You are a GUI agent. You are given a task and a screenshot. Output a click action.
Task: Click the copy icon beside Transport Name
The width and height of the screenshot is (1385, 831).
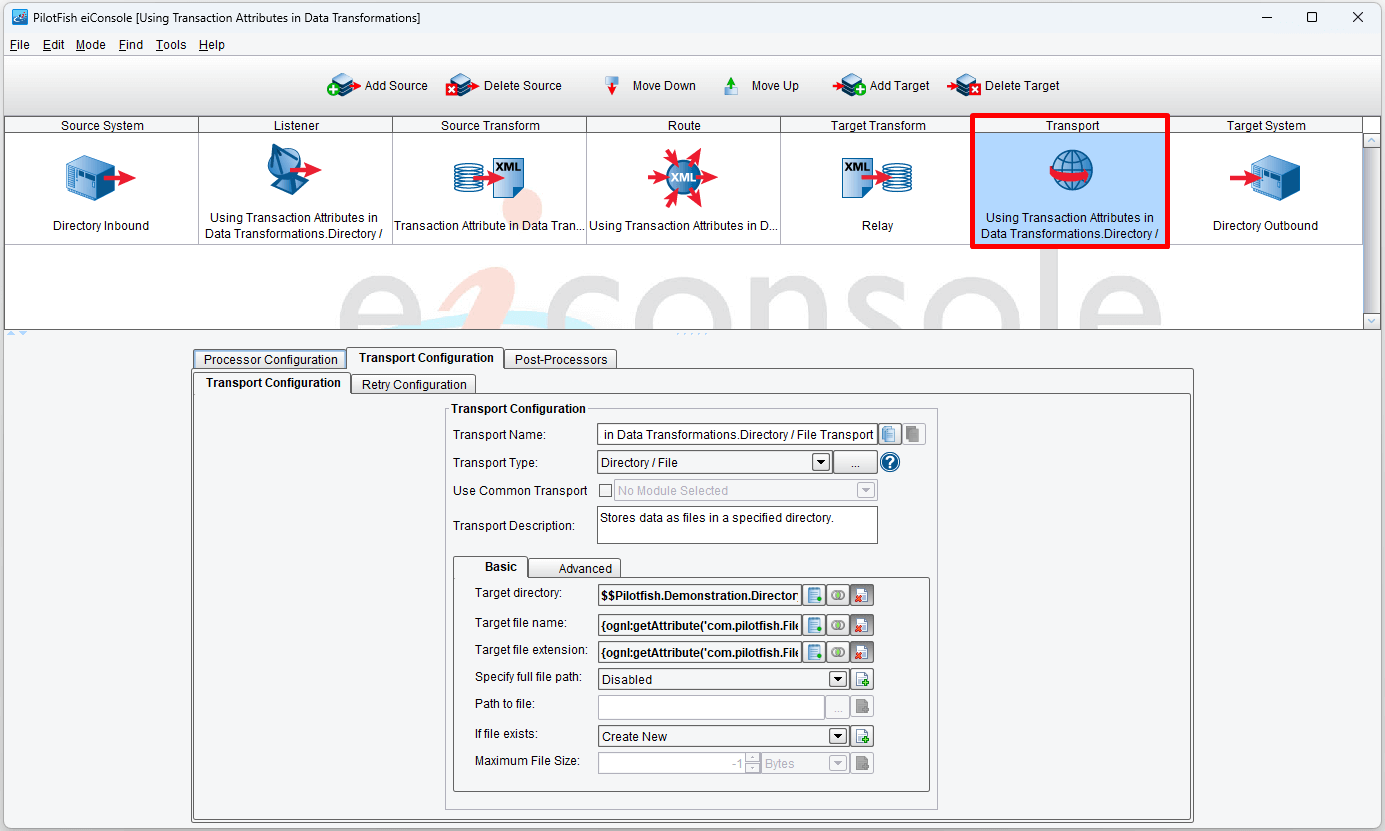890,434
